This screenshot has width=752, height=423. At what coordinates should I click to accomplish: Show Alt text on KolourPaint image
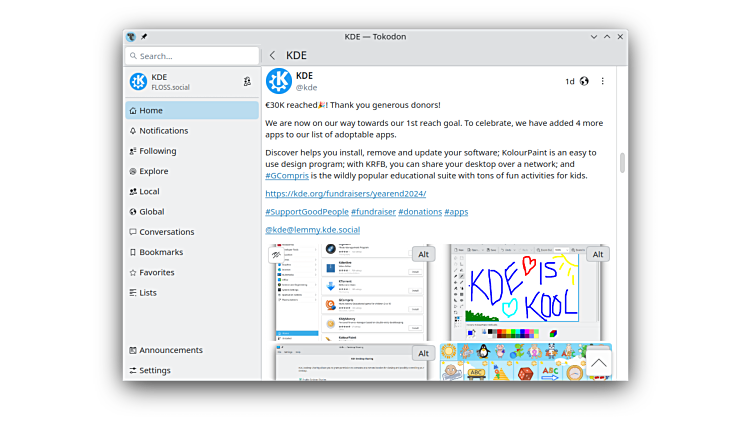coord(597,254)
